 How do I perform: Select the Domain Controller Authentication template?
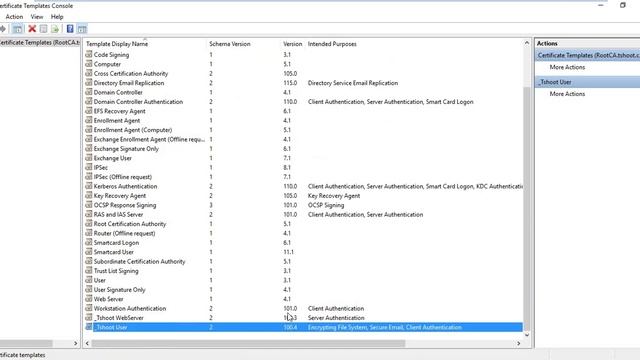click(x=138, y=102)
